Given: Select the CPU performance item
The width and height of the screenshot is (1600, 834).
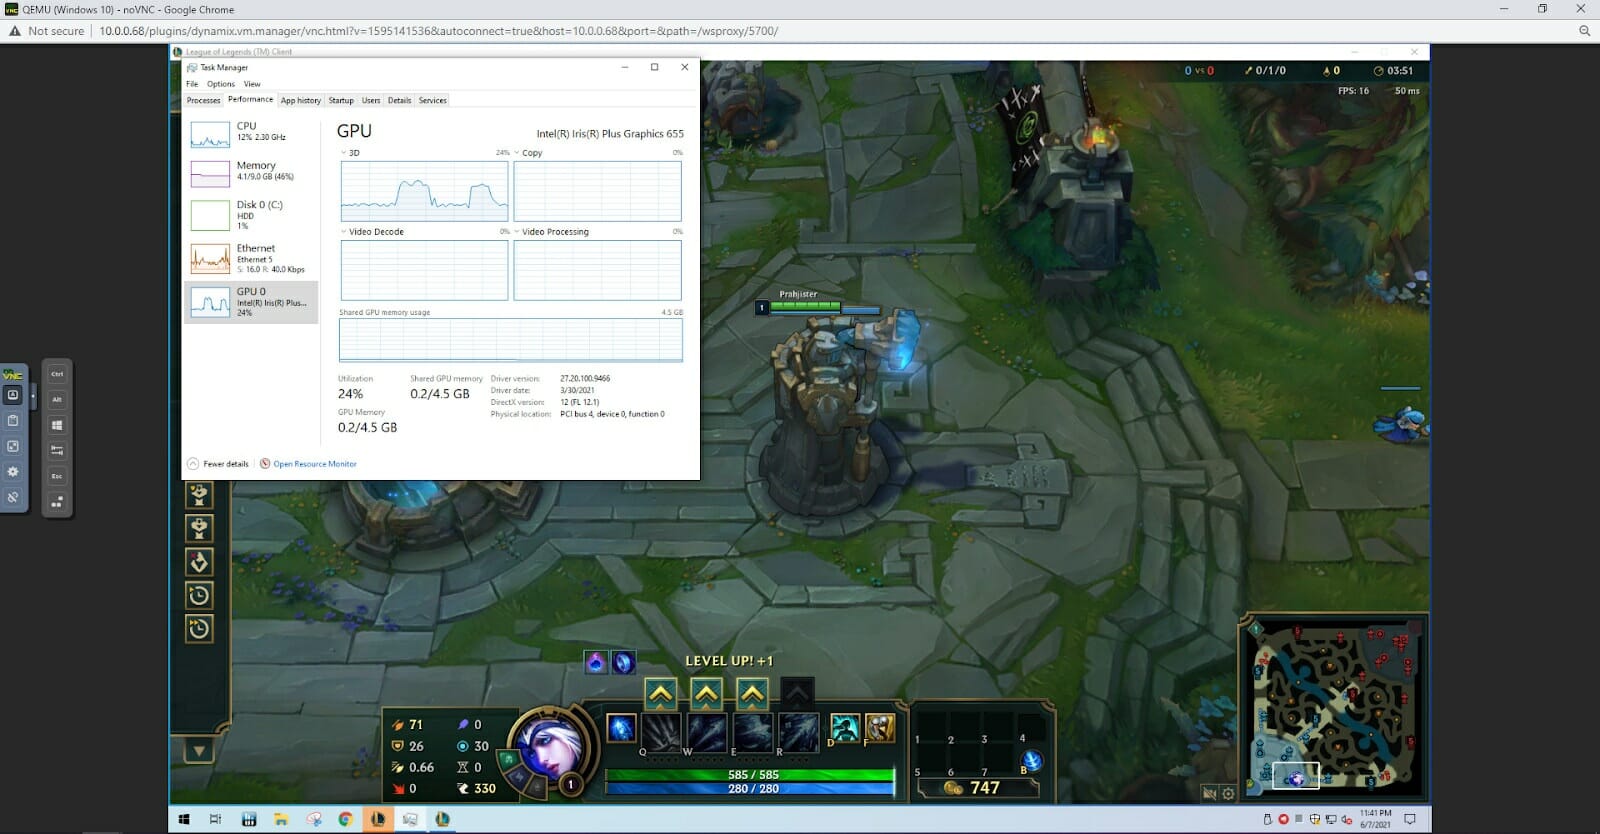Looking at the screenshot, I should (x=251, y=134).
